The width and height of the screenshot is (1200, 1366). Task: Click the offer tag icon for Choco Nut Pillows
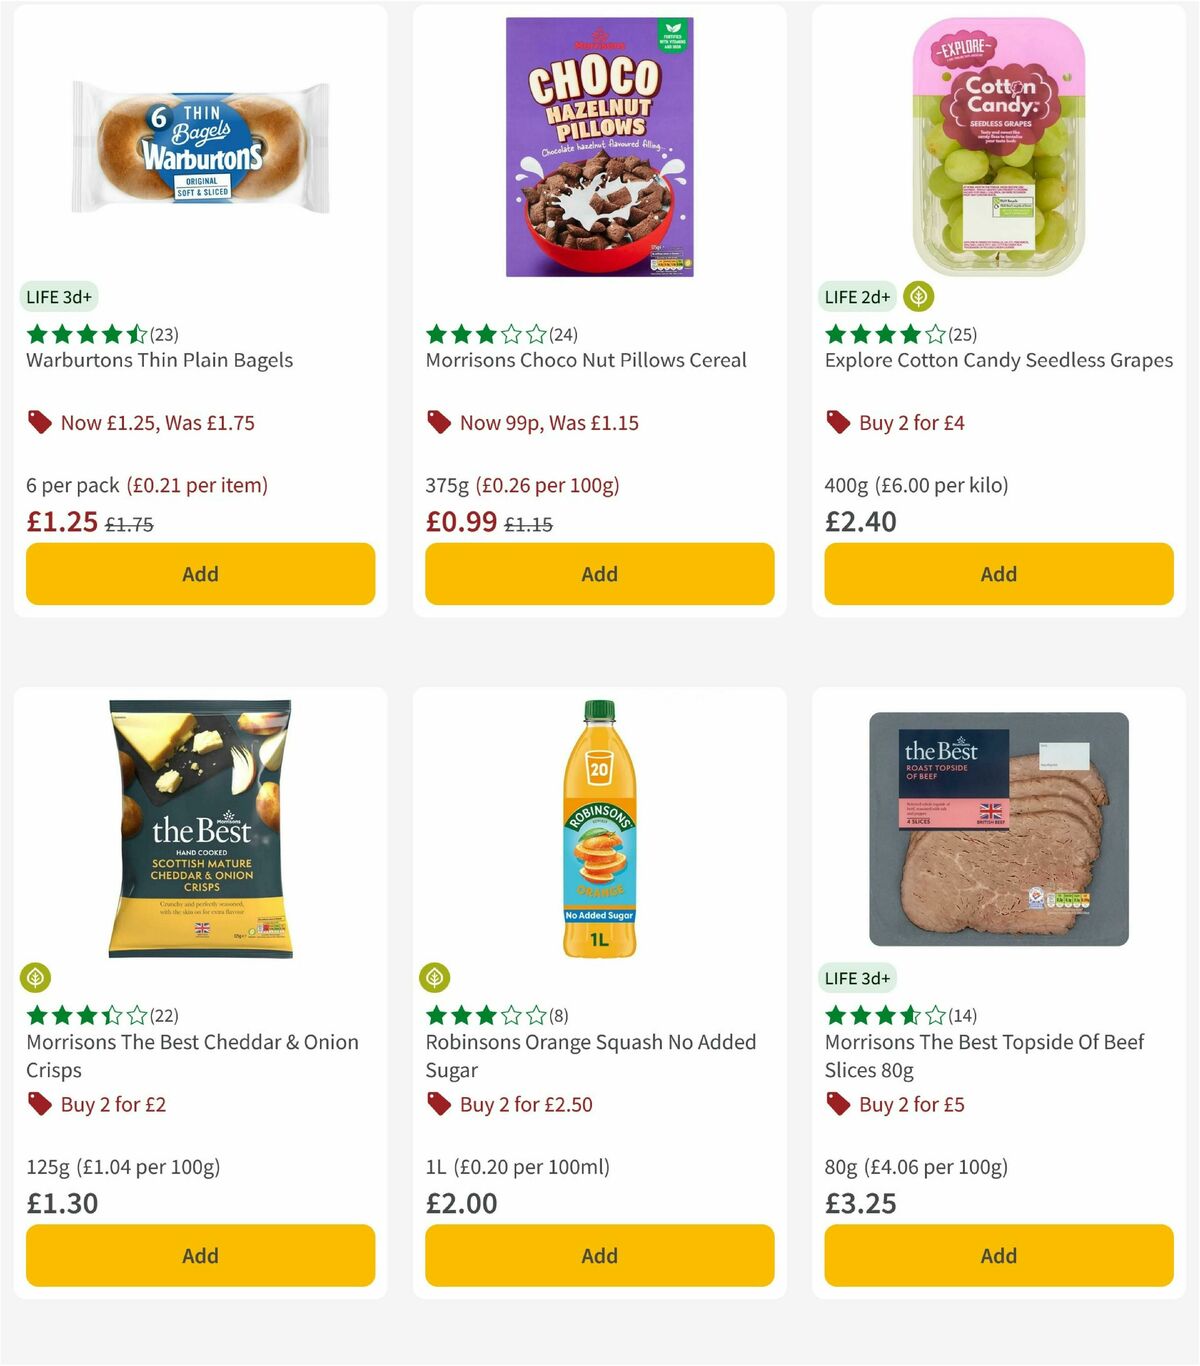438,422
